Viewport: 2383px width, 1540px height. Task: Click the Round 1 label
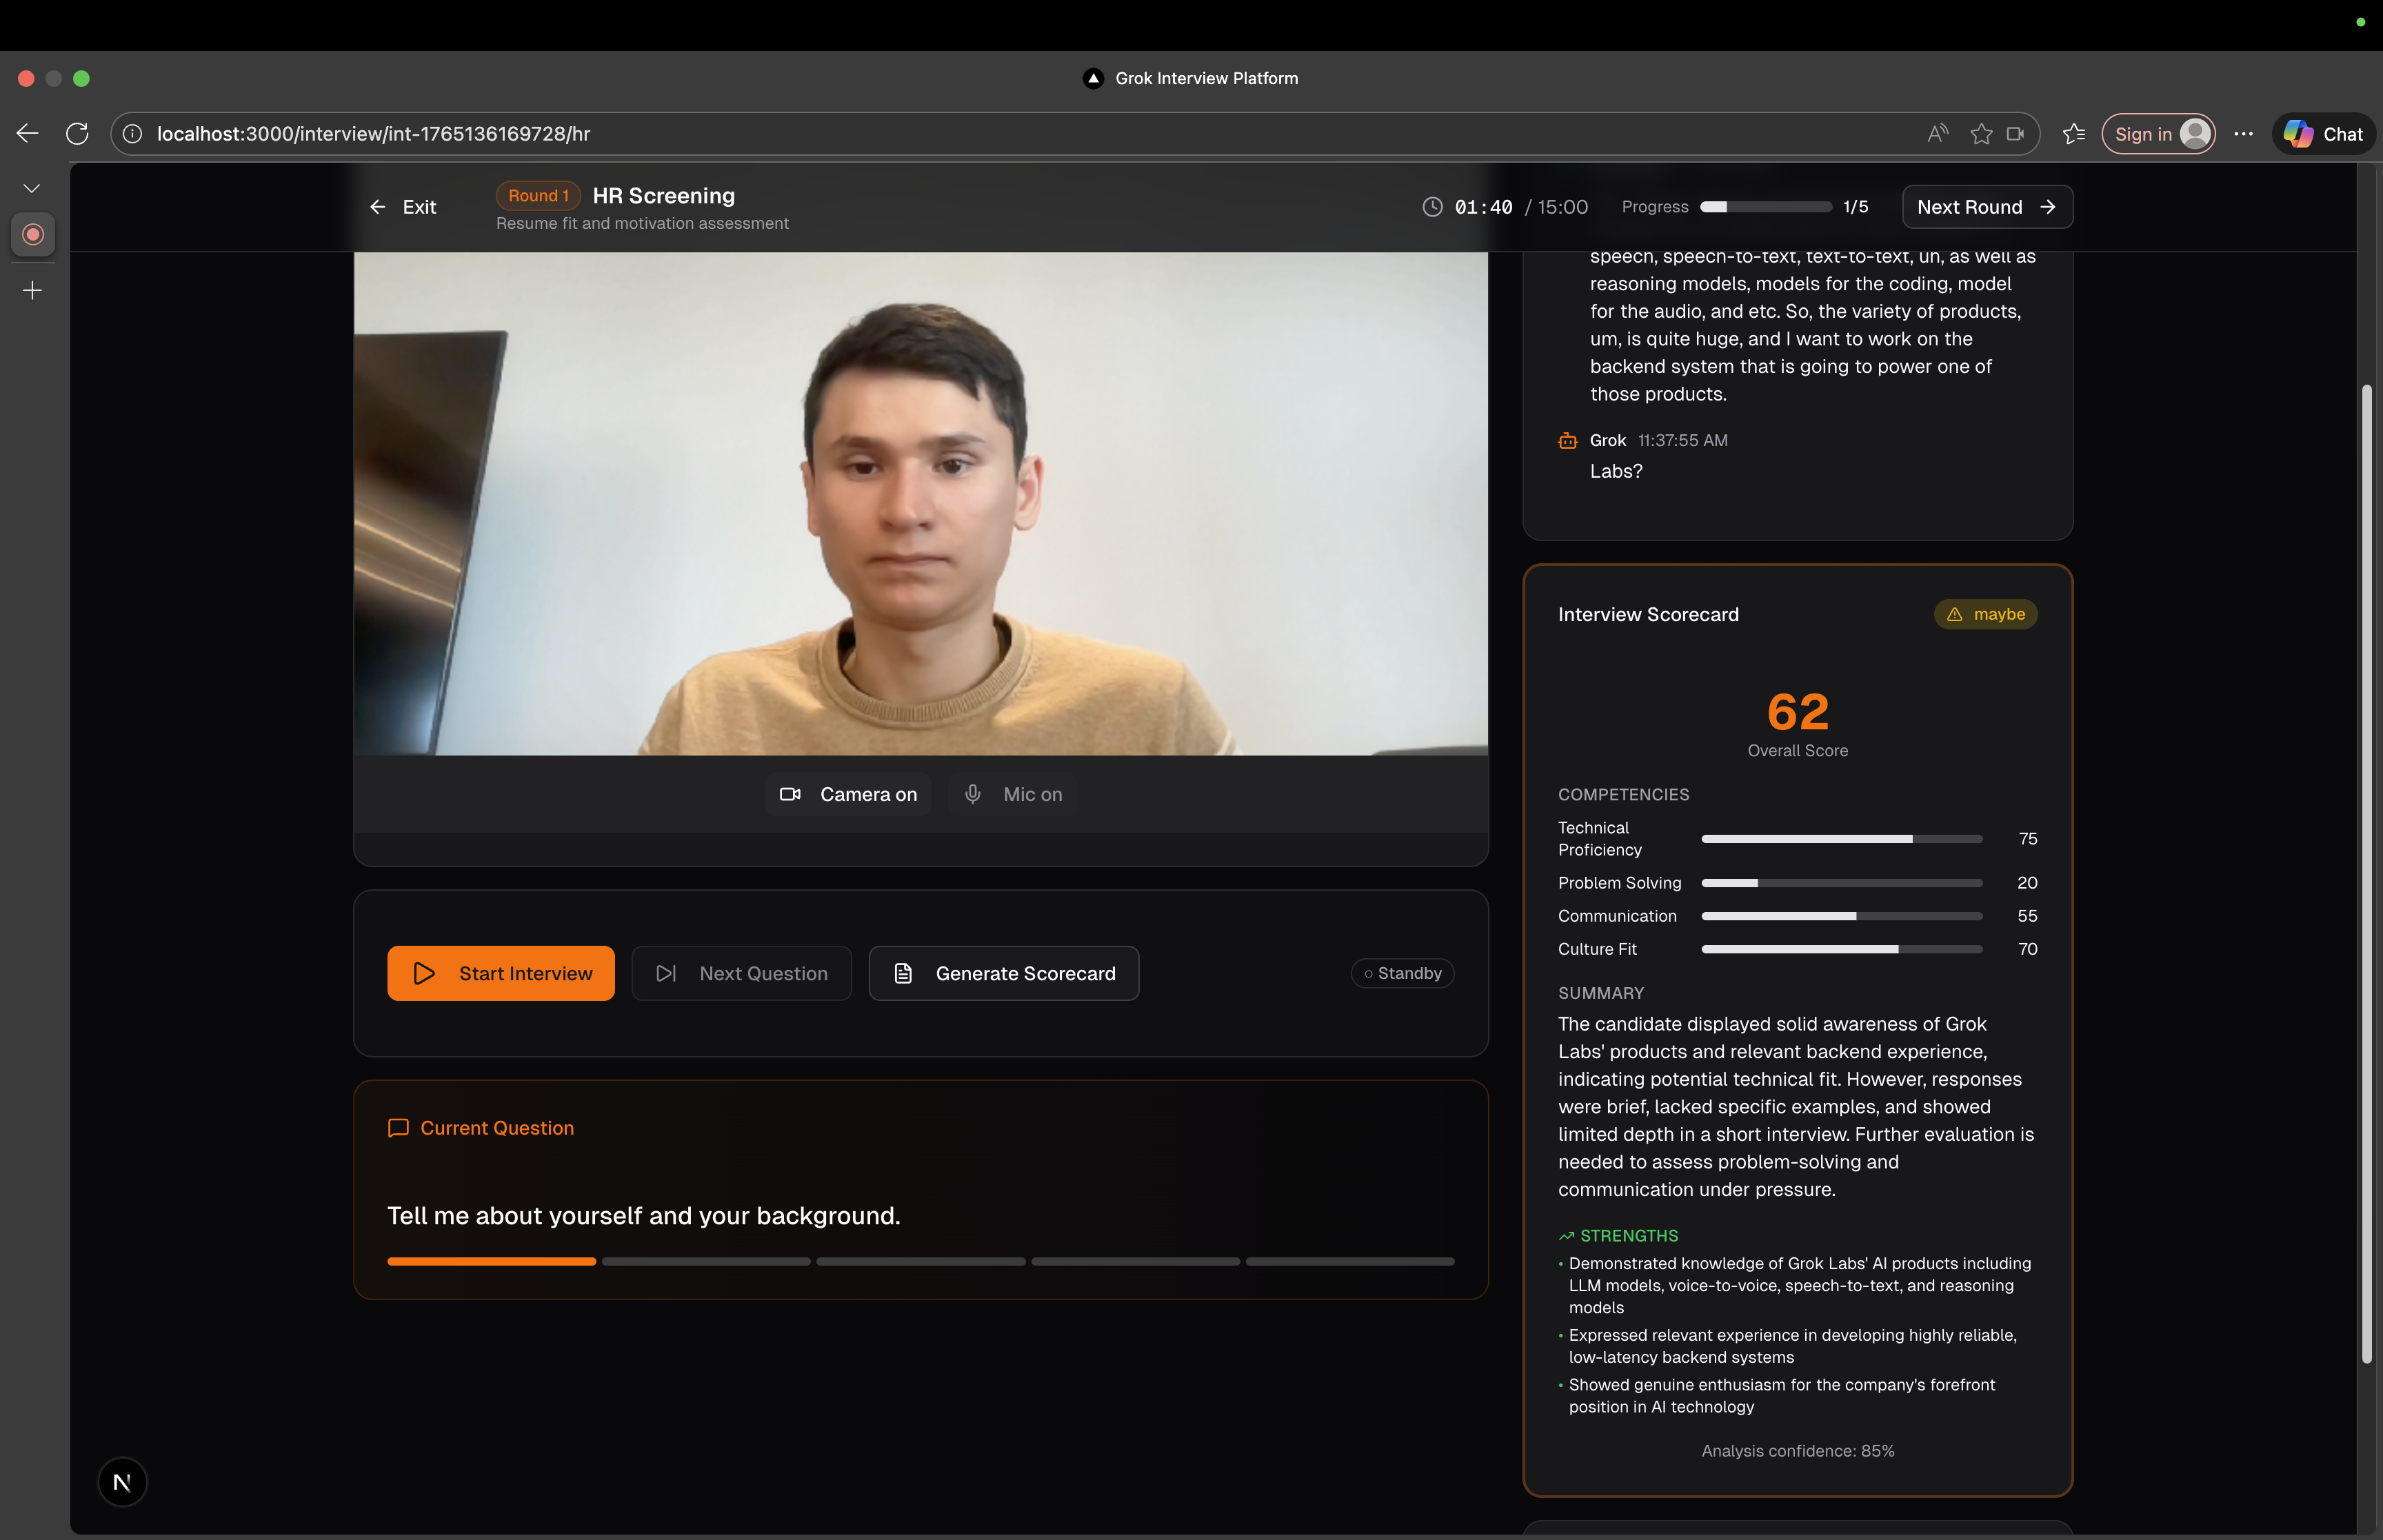[x=538, y=196]
